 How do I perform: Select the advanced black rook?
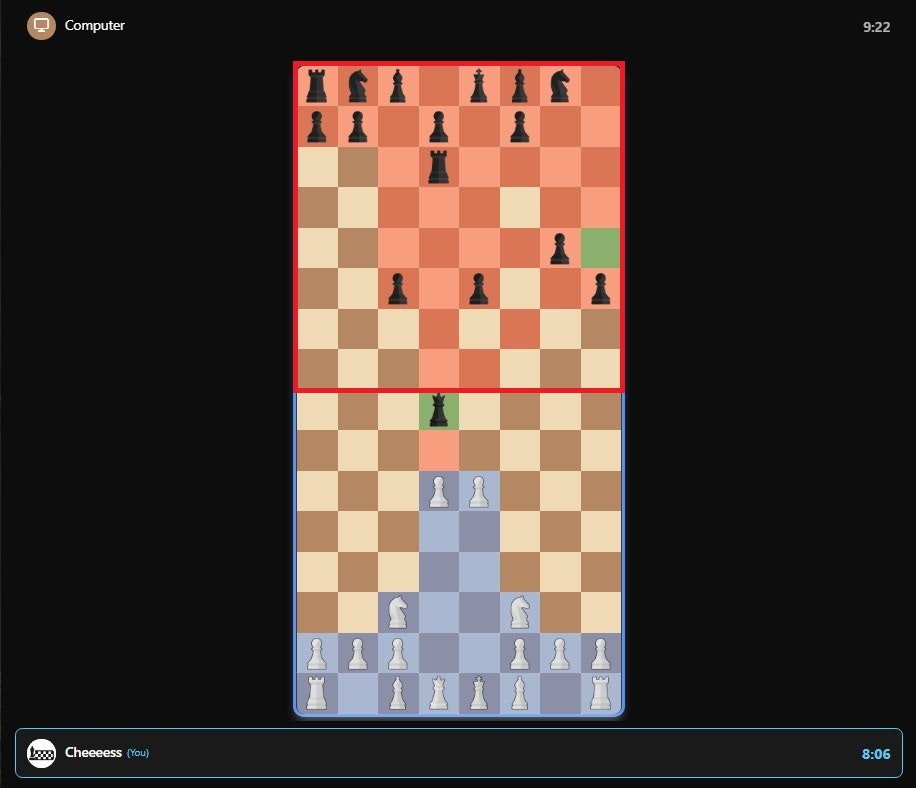[x=438, y=168]
